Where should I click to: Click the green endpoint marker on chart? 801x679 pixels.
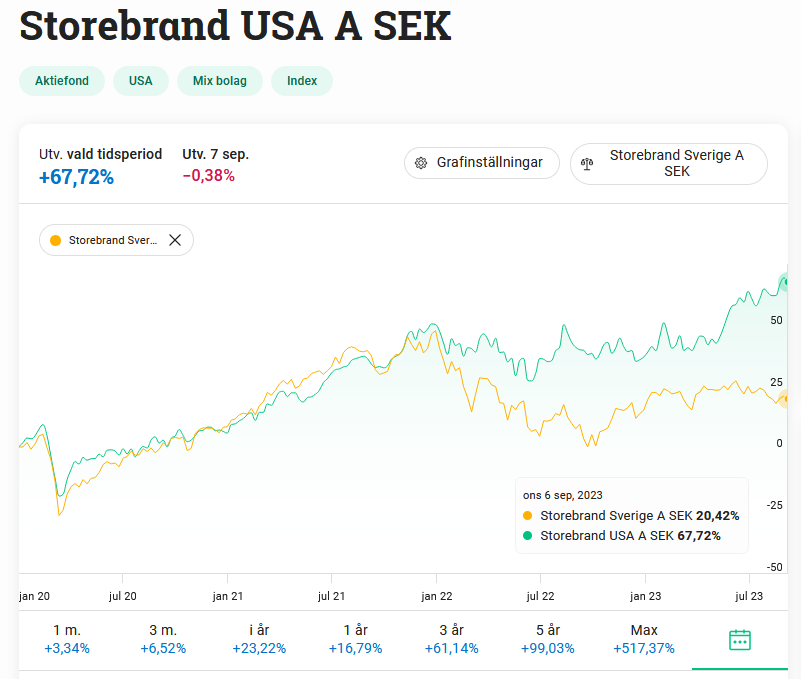786,283
